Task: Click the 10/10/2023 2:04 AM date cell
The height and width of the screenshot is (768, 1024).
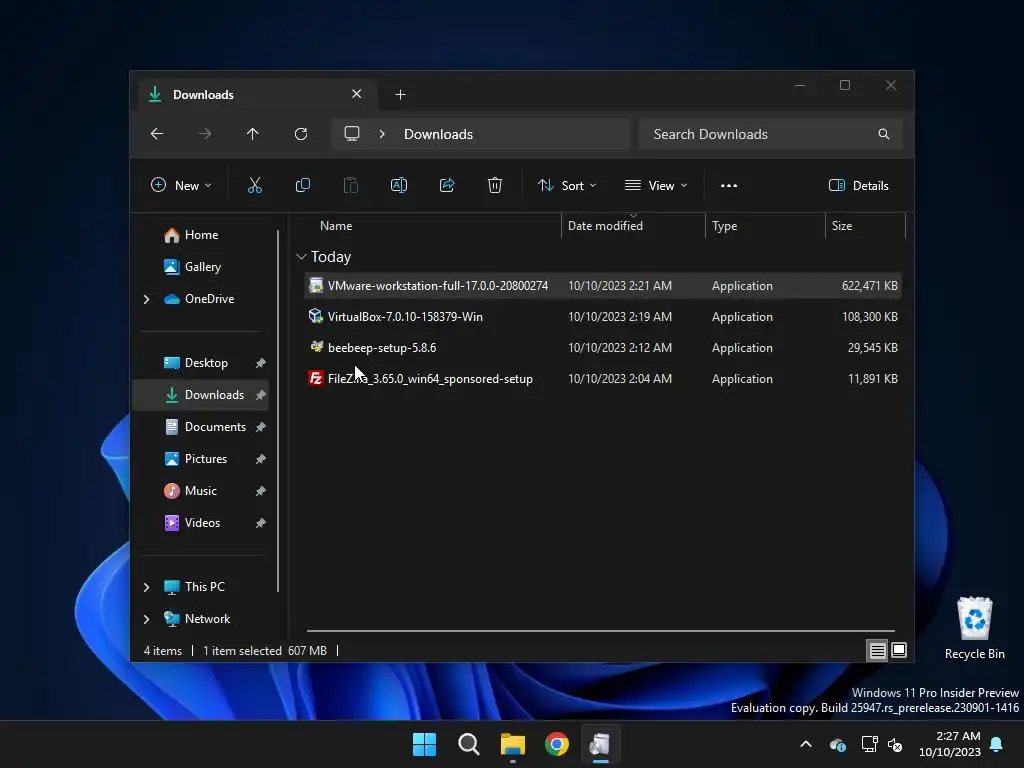Action: click(620, 378)
